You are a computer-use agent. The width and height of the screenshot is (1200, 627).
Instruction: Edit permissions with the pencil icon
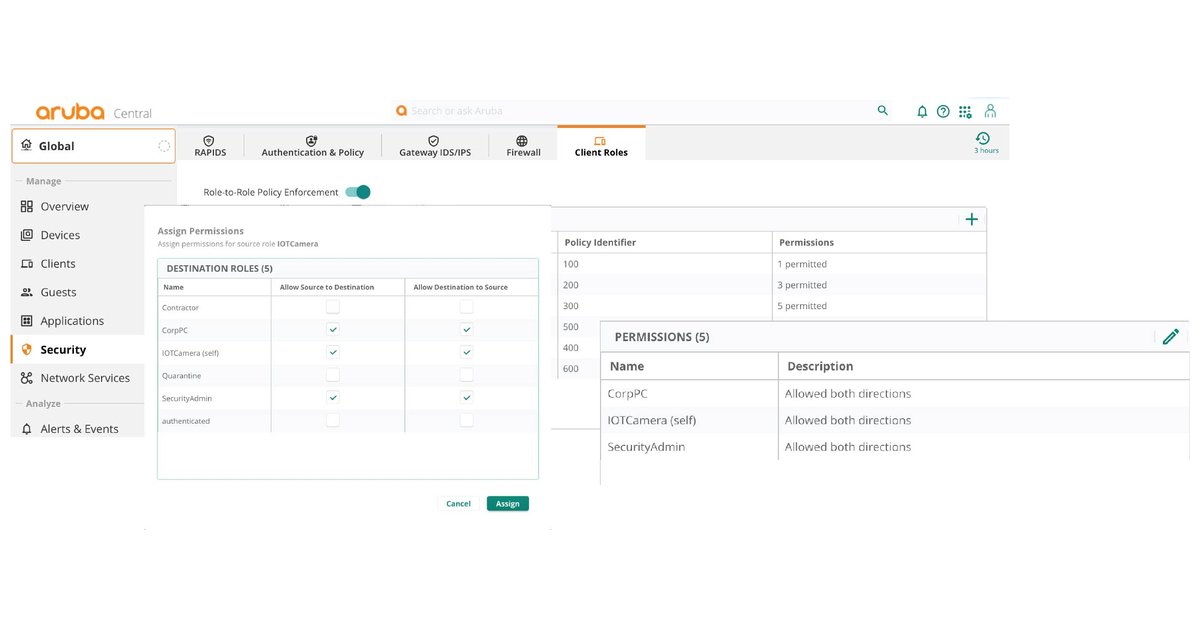click(1171, 337)
